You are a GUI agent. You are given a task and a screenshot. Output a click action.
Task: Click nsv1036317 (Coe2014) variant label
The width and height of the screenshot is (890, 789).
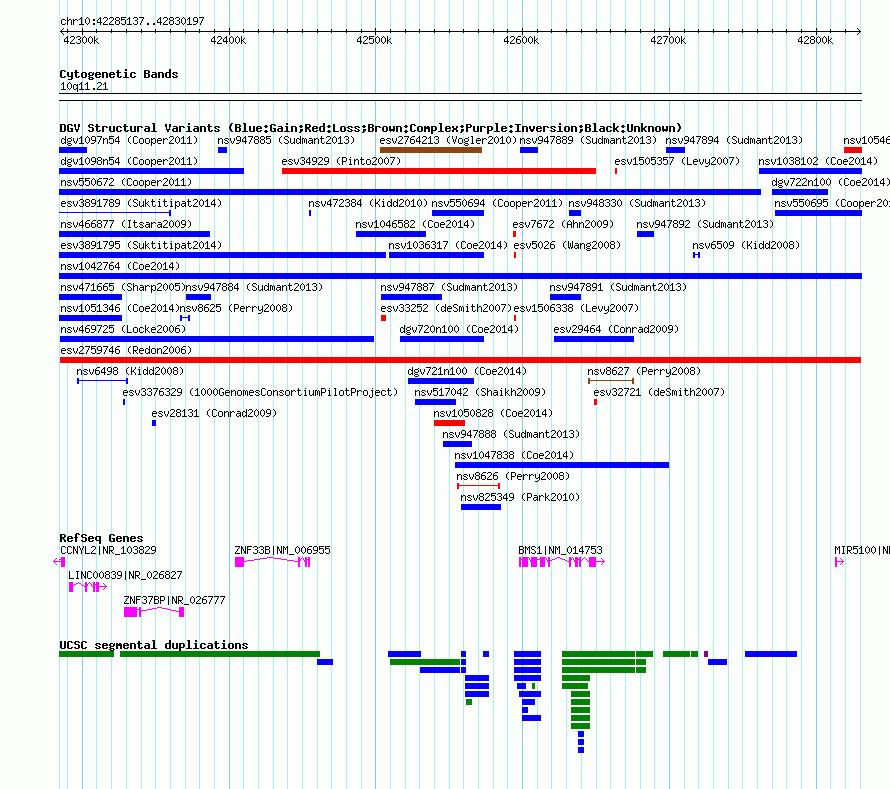(x=448, y=245)
